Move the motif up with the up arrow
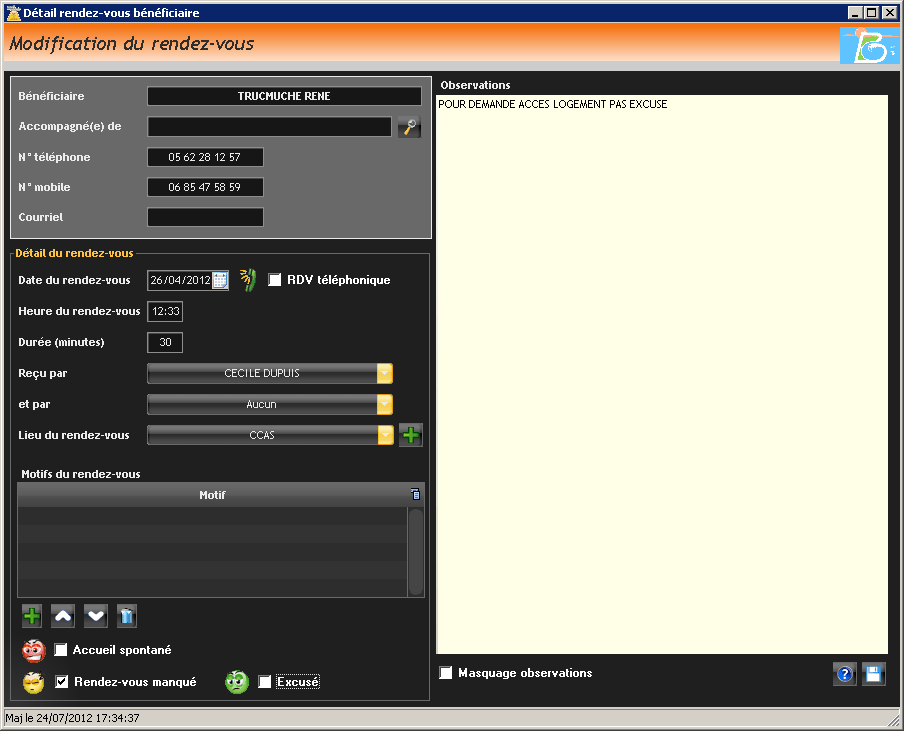The image size is (904, 731). 63,616
